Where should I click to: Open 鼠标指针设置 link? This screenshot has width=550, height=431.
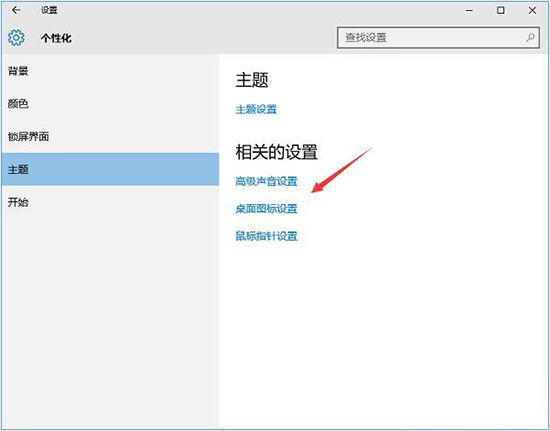tap(266, 236)
